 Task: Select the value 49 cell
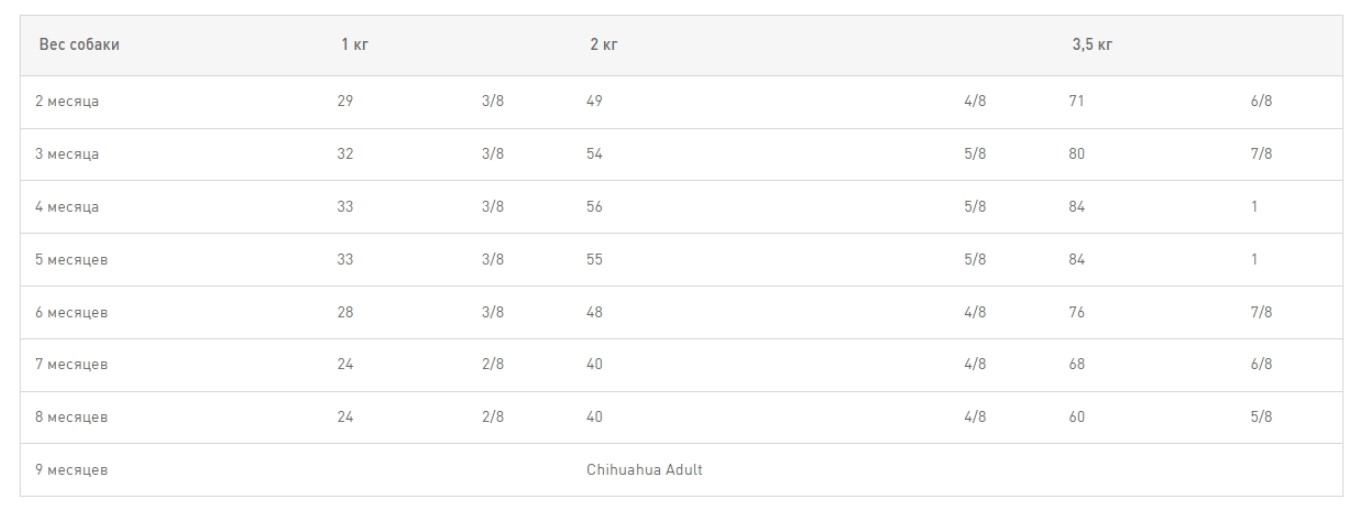pos(595,102)
